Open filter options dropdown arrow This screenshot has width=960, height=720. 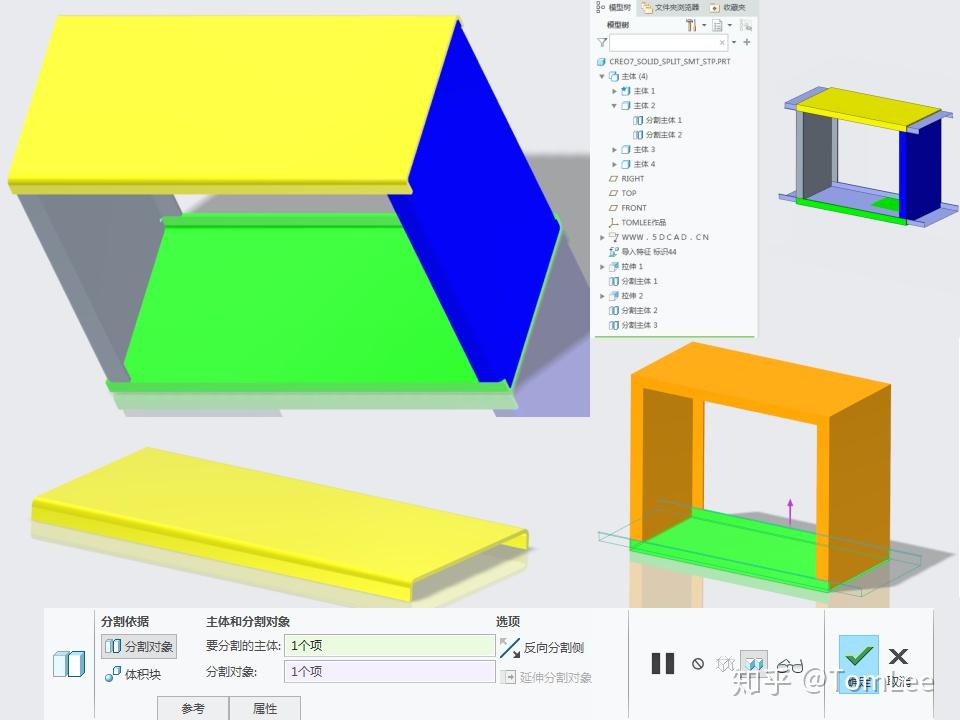click(x=734, y=42)
